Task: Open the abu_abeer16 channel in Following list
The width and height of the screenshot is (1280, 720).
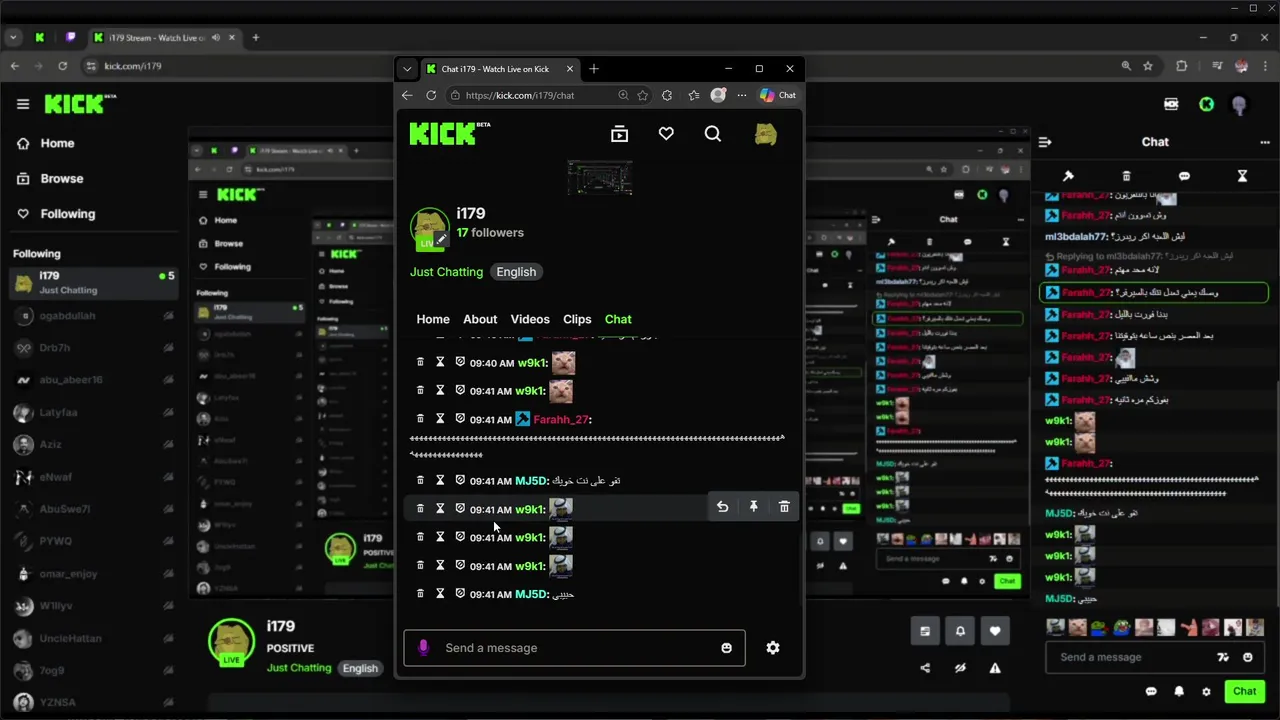Action: tap(93, 380)
